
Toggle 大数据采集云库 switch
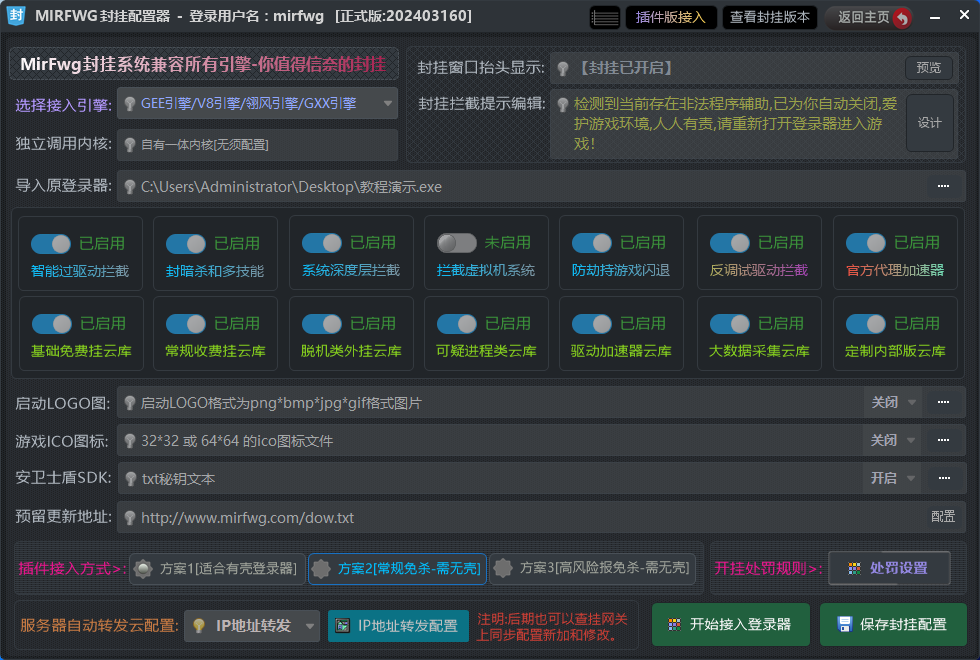(730, 324)
